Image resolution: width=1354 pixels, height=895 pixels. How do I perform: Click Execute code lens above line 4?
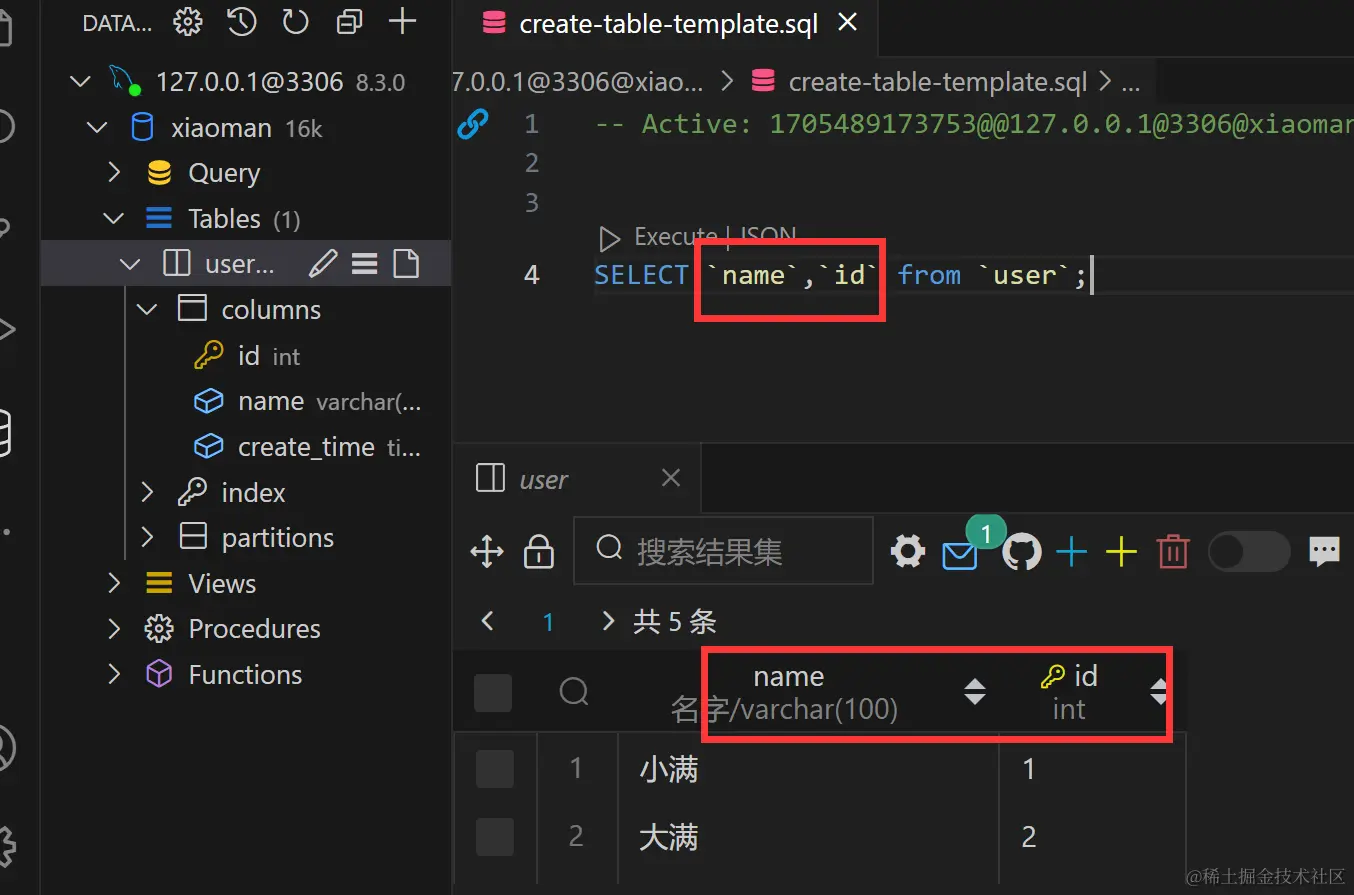(x=676, y=237)
